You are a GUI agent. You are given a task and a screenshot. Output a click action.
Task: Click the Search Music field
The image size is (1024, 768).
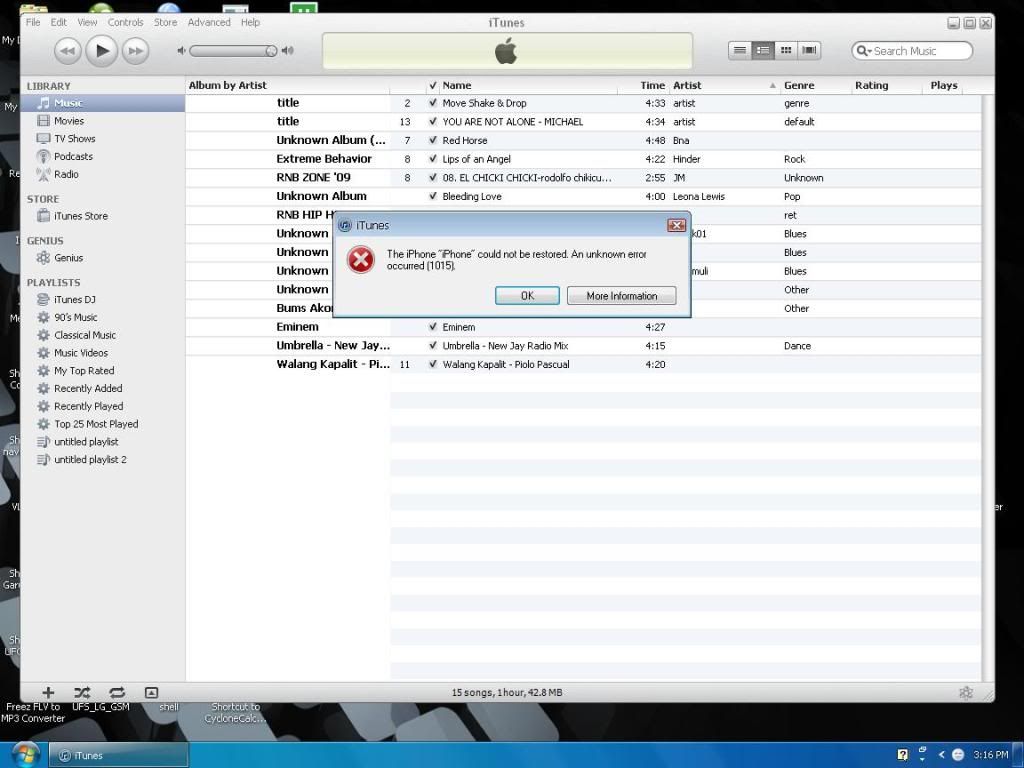click(x=912, y=51)
